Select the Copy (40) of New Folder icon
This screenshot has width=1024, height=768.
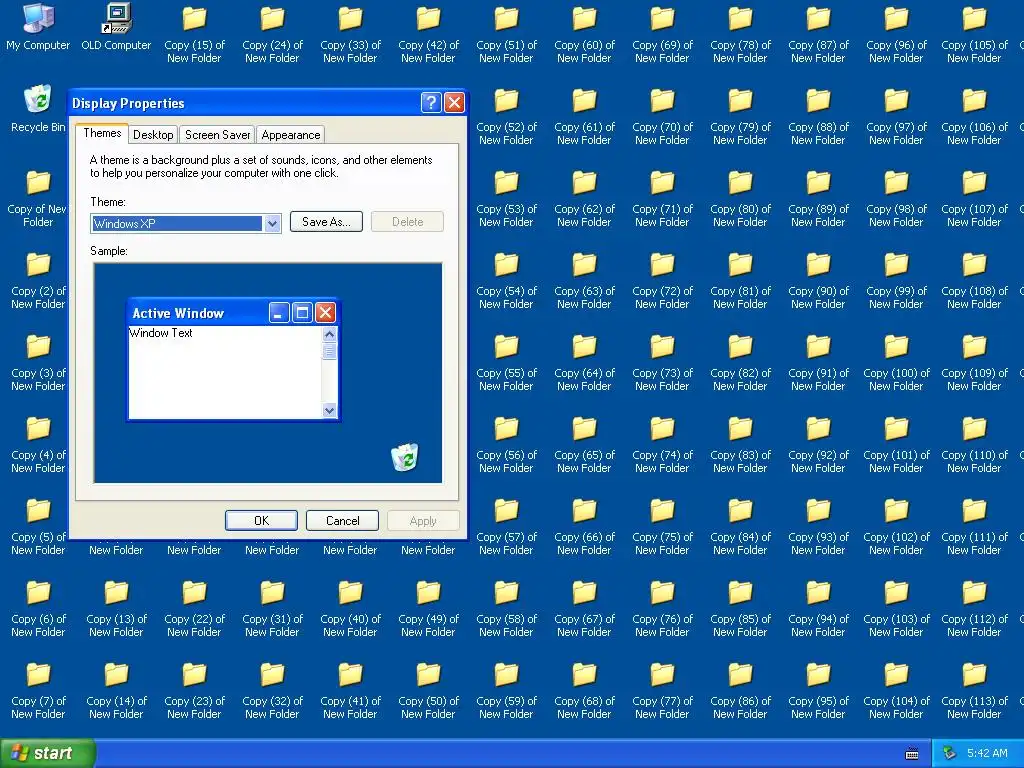(x=350, y=608)
